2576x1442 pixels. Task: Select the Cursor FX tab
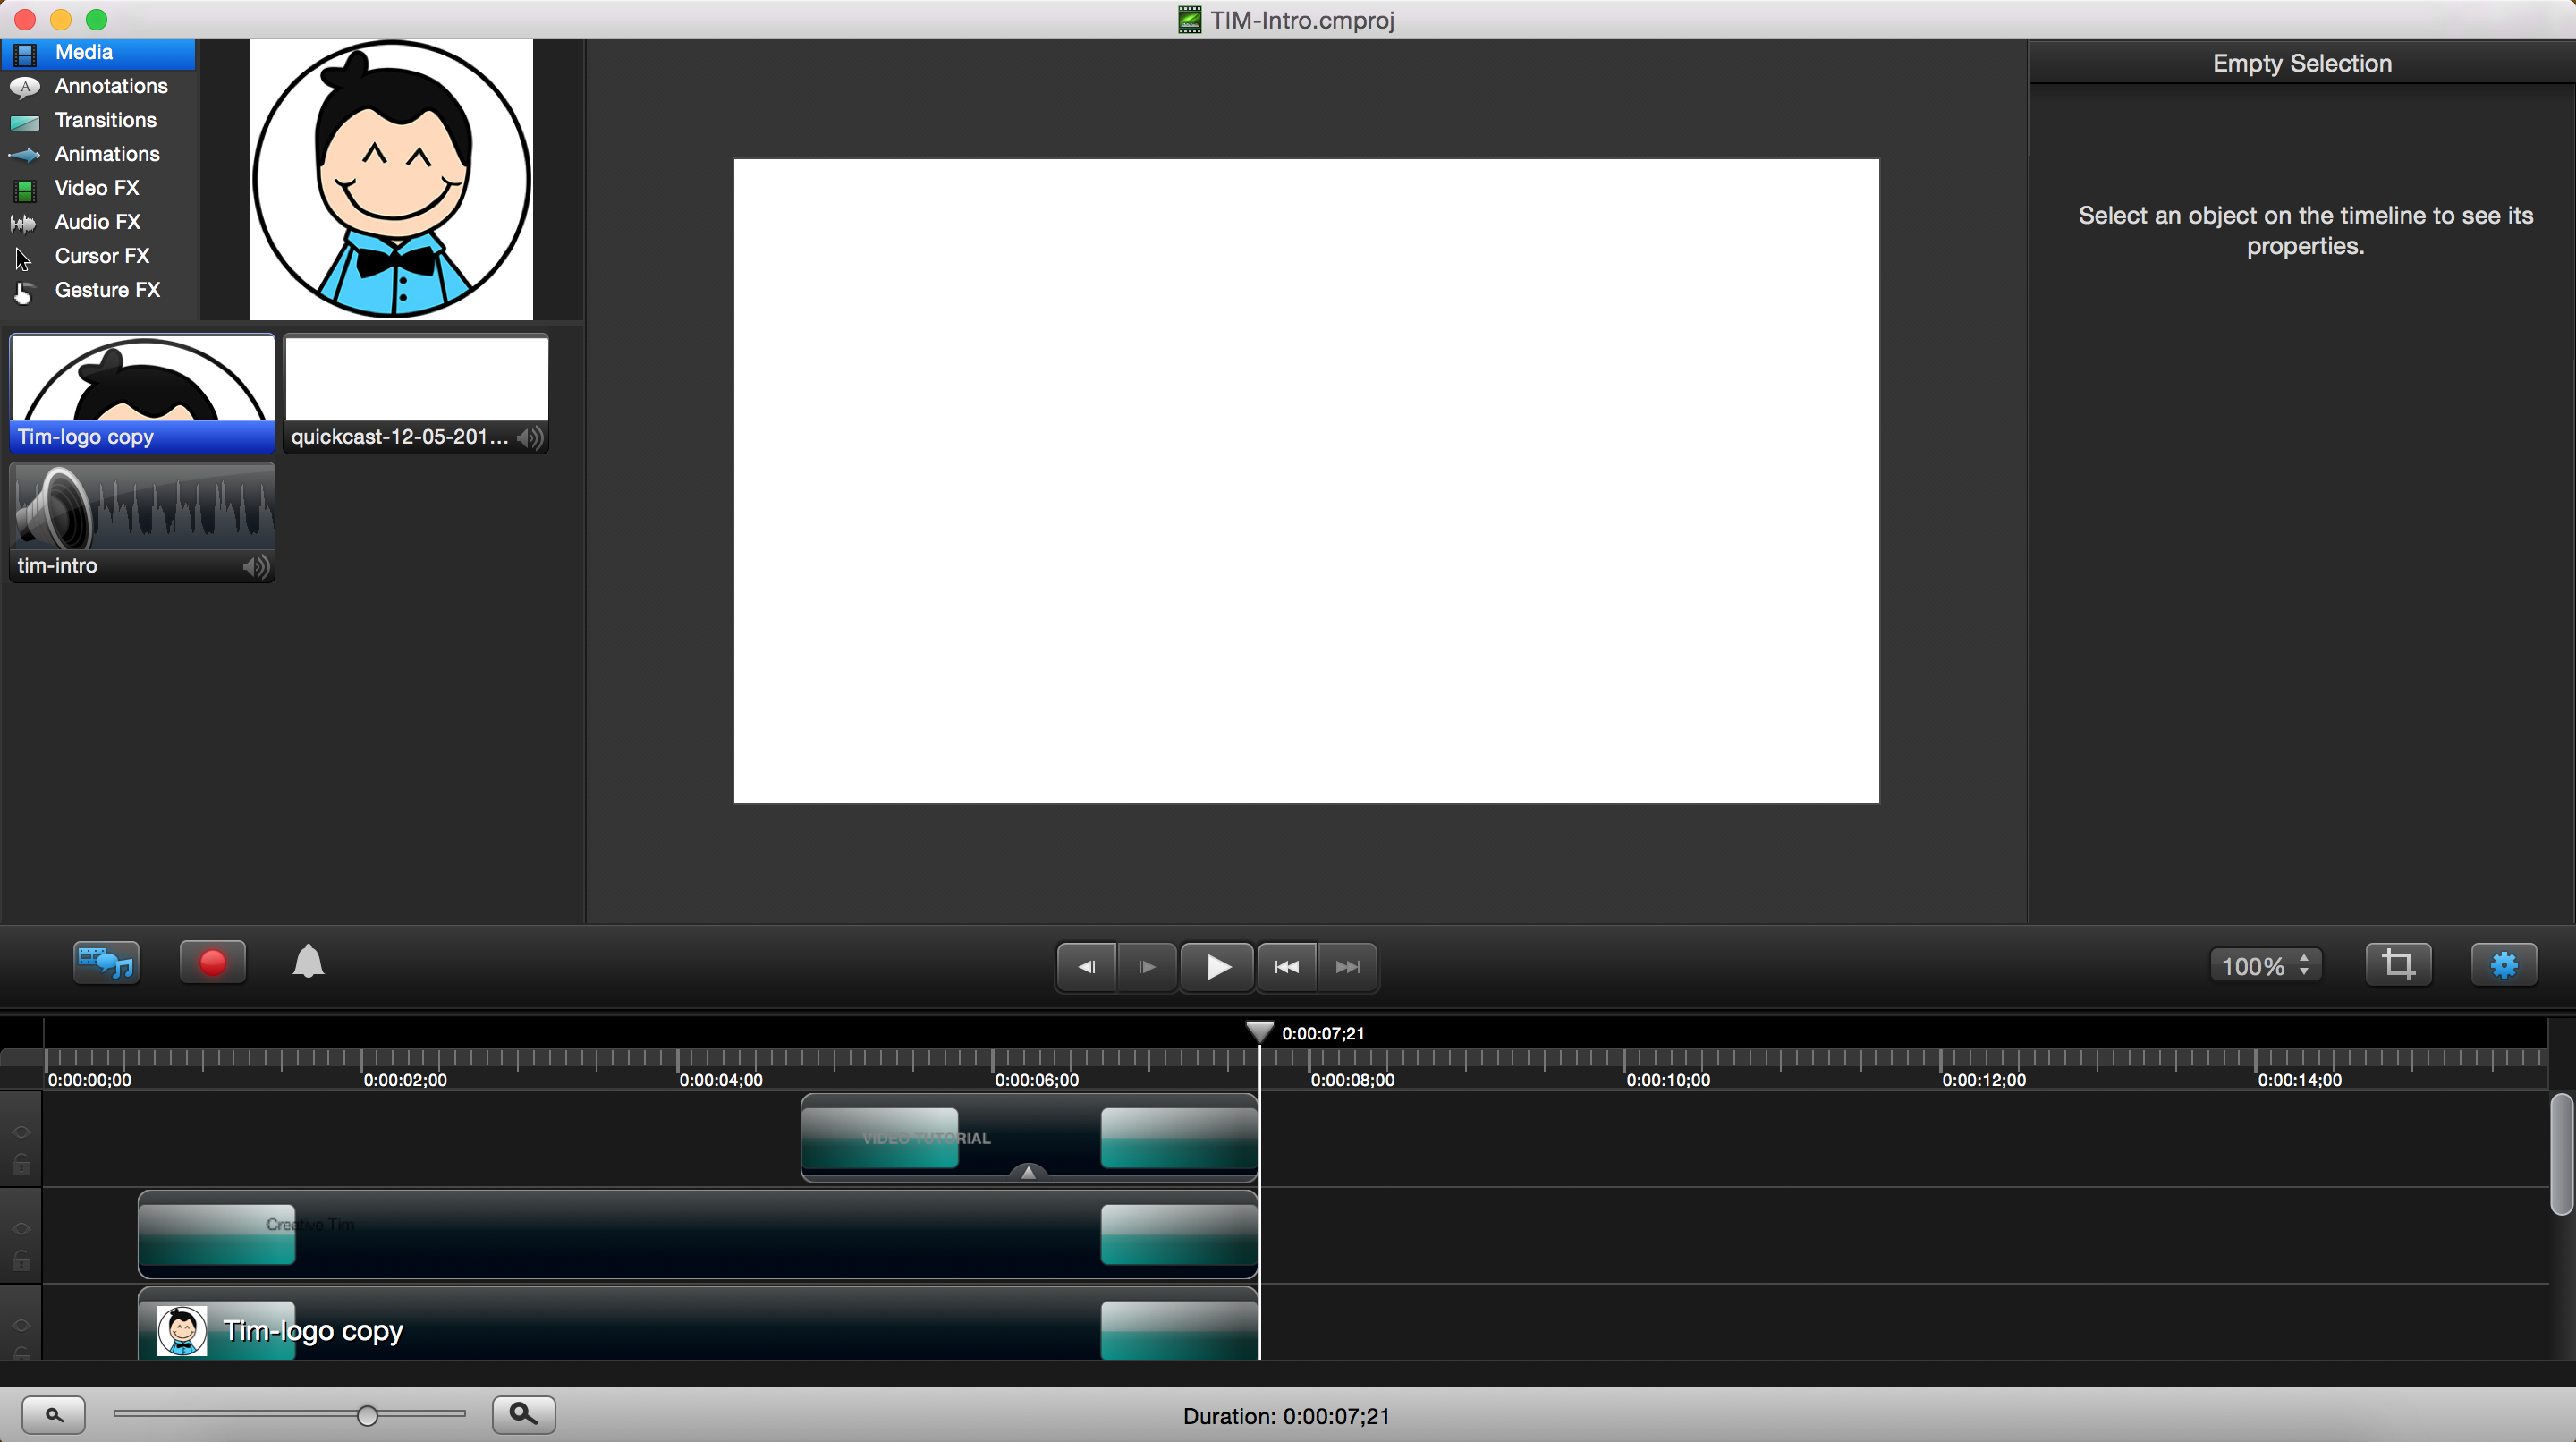point(101,256)
